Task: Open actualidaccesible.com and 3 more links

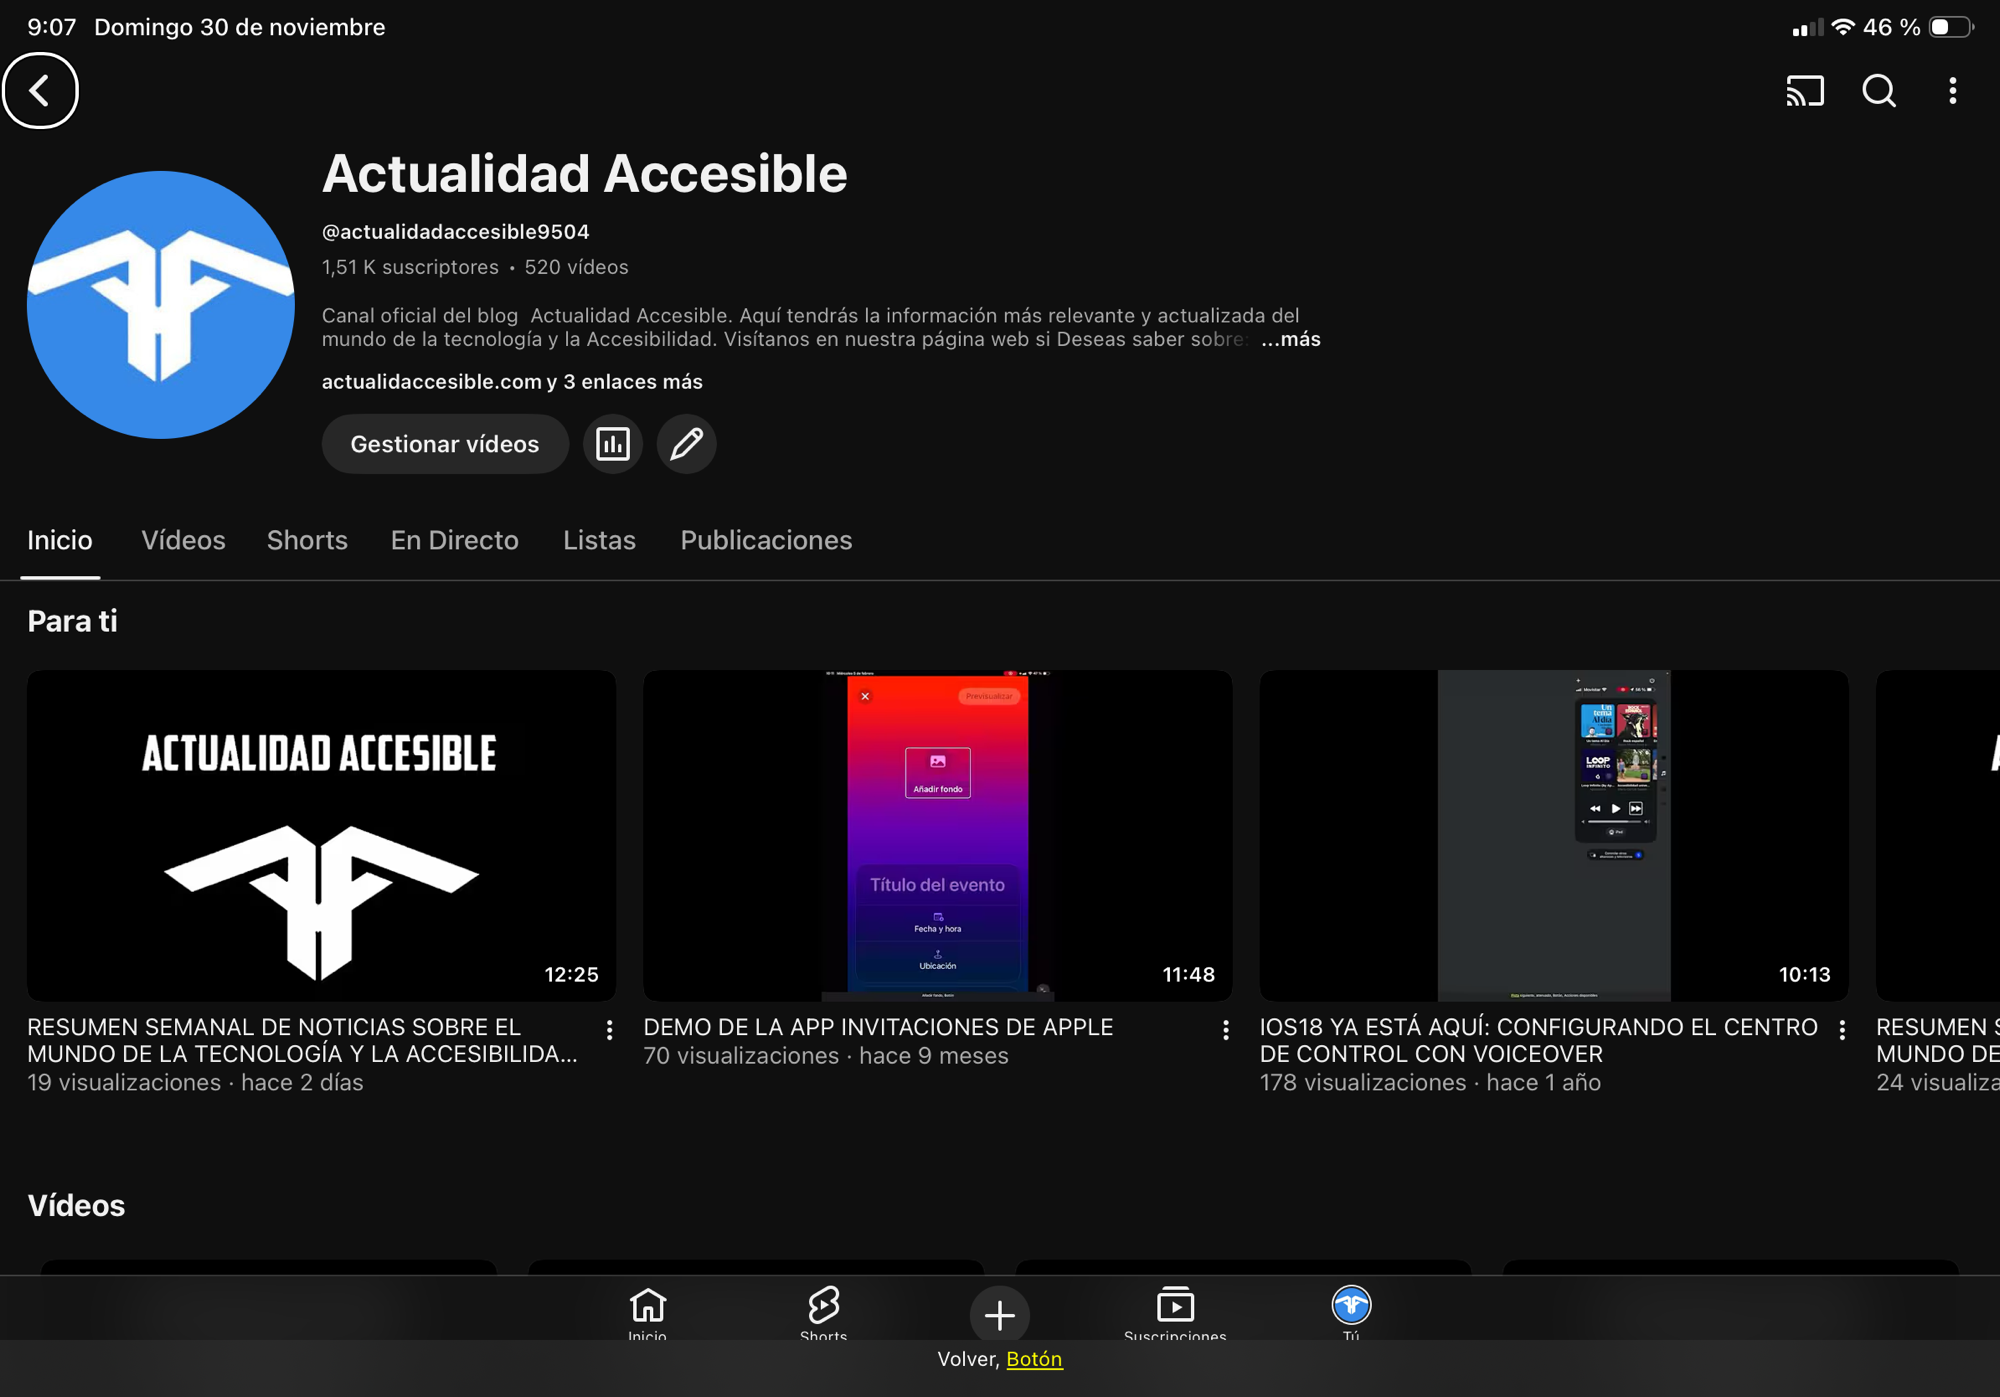Action: pyautogui.click(x=512, y=382)
